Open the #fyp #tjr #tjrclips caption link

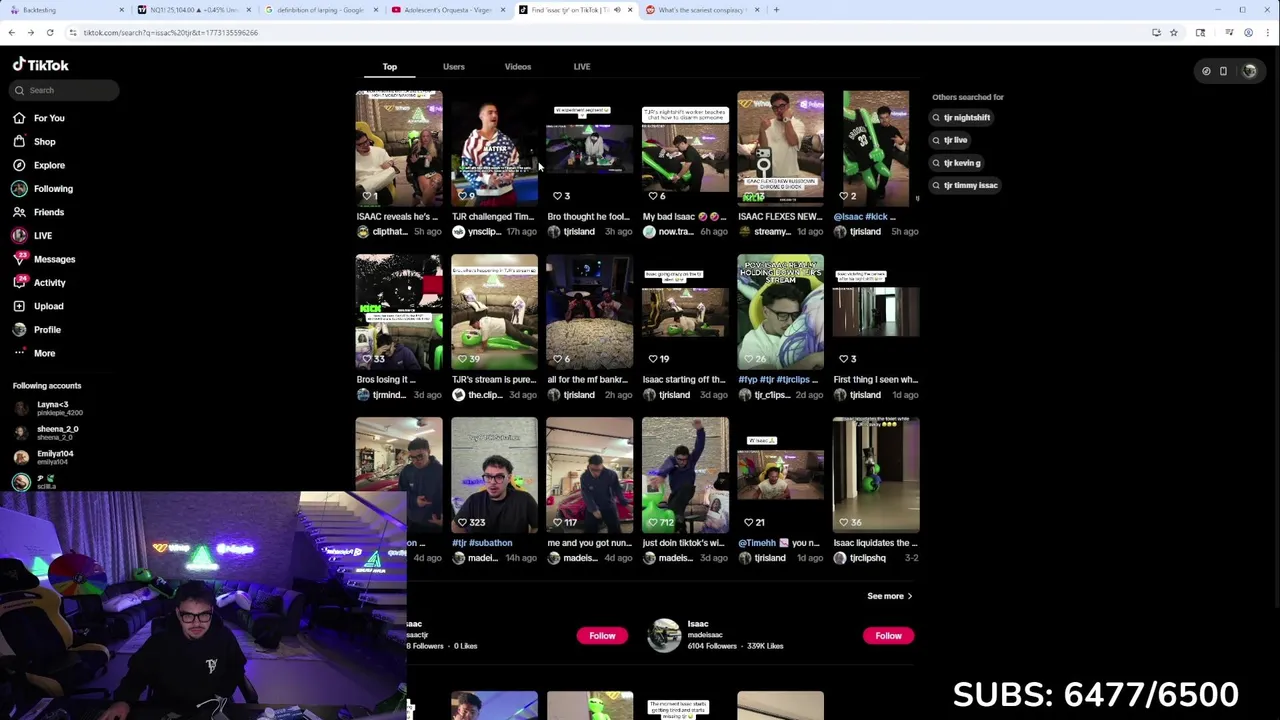778,380
